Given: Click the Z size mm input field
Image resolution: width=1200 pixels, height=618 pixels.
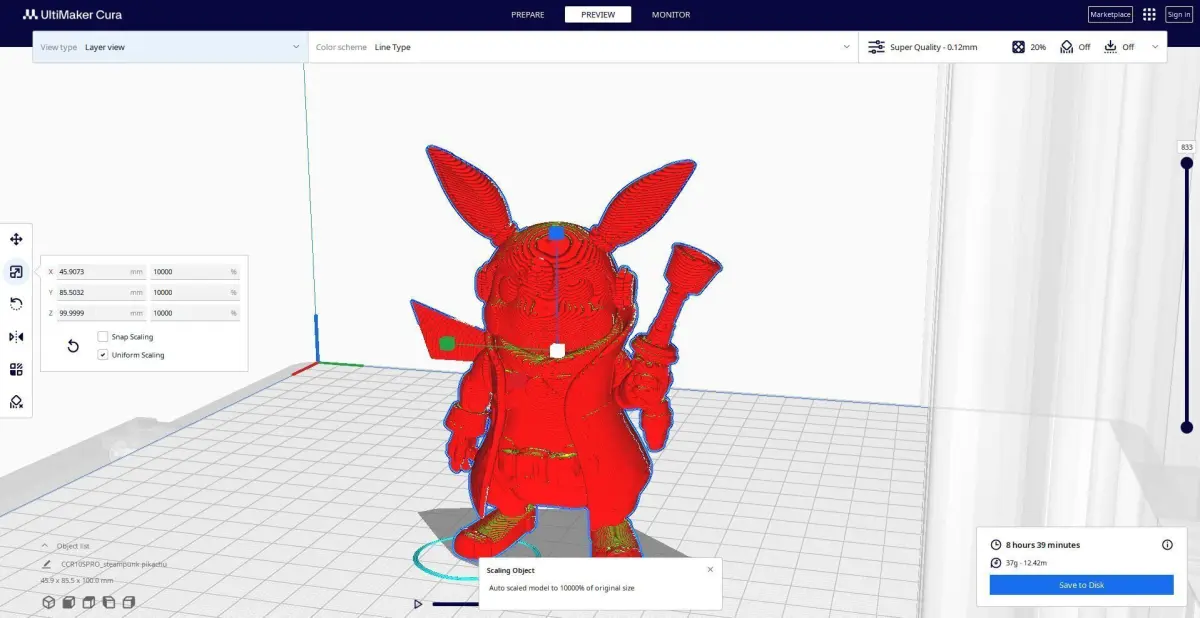Looking at the screenshot, I should (x=100, y=313).
